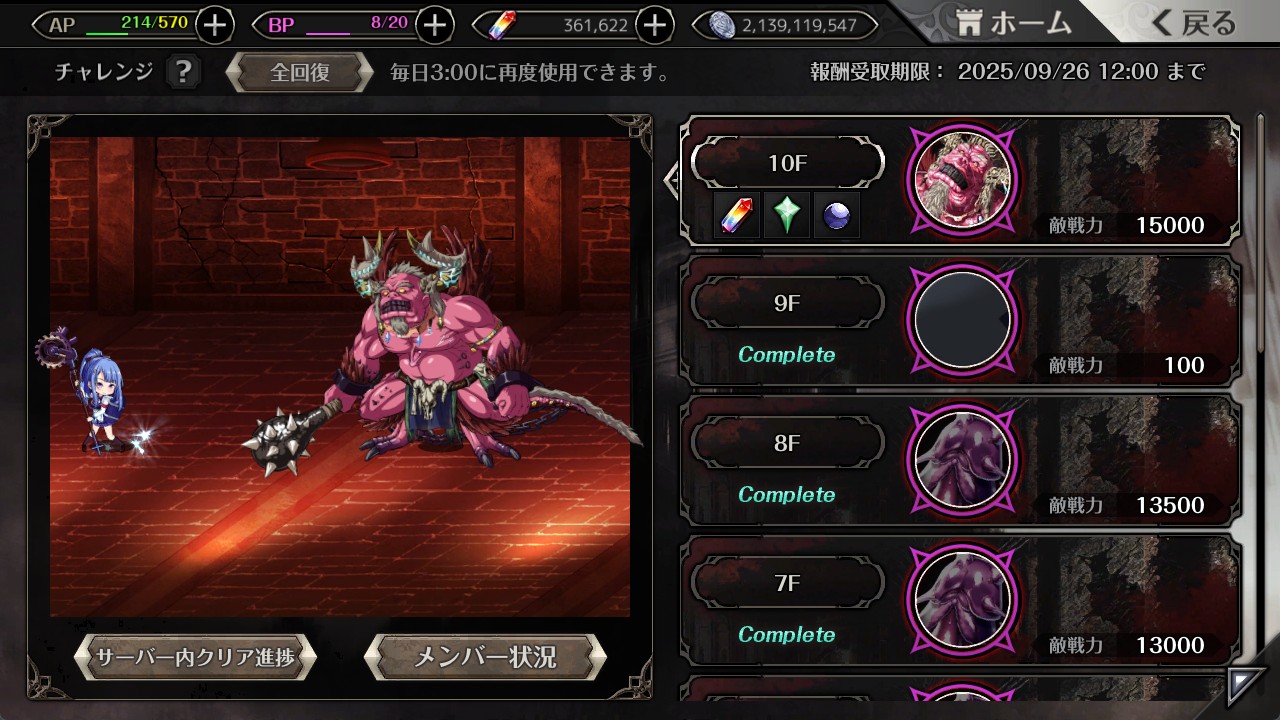Select the 10F pink ogre boss portrait

point(963,180)
